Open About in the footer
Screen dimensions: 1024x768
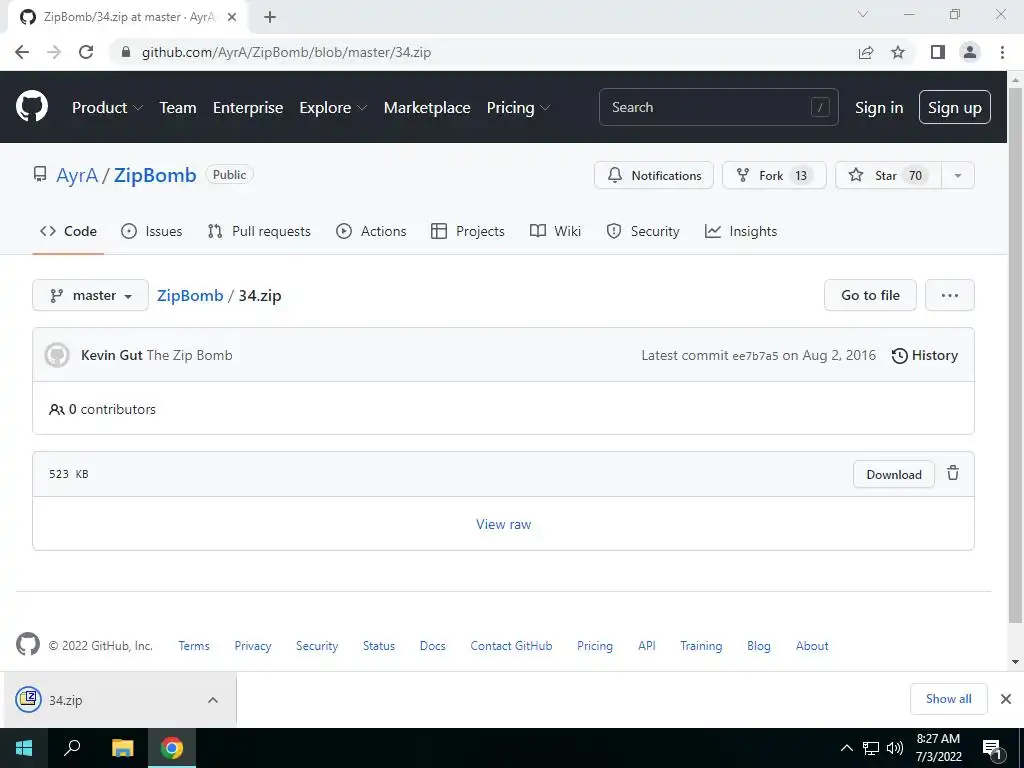tap(812, 646)
